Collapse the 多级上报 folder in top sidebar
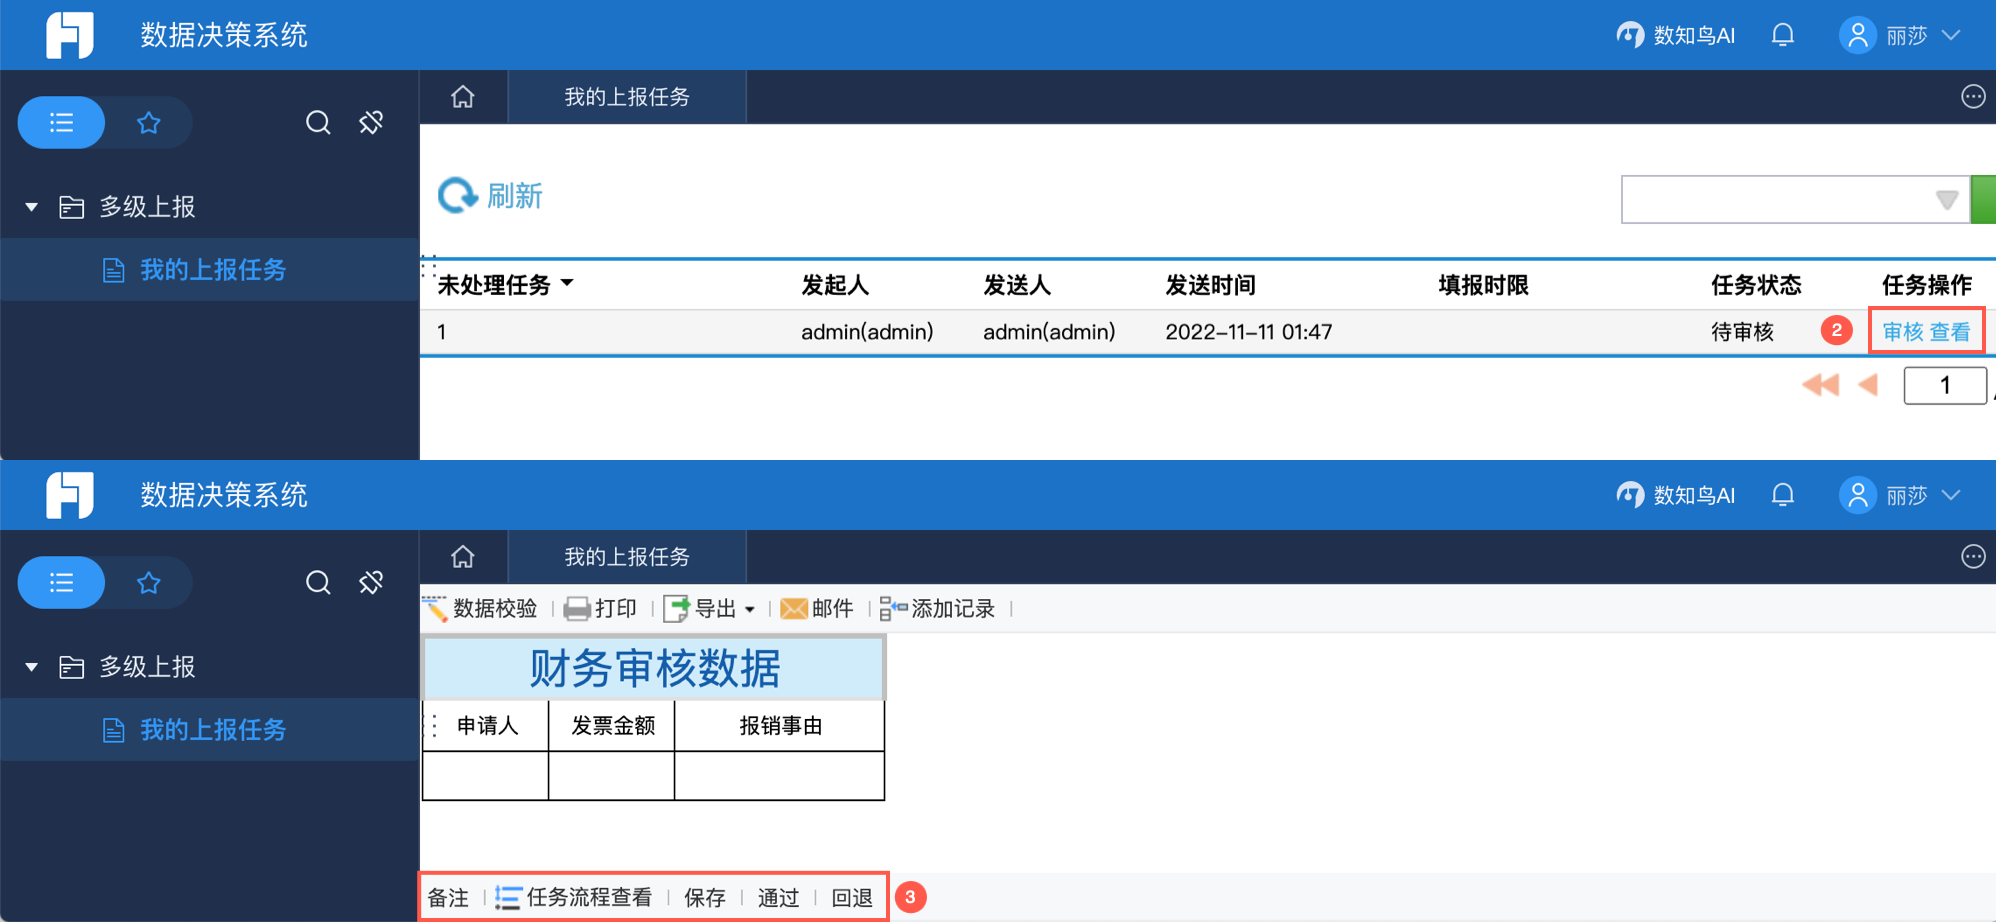Screen dimensions: 1996x922 pos(32,207)
